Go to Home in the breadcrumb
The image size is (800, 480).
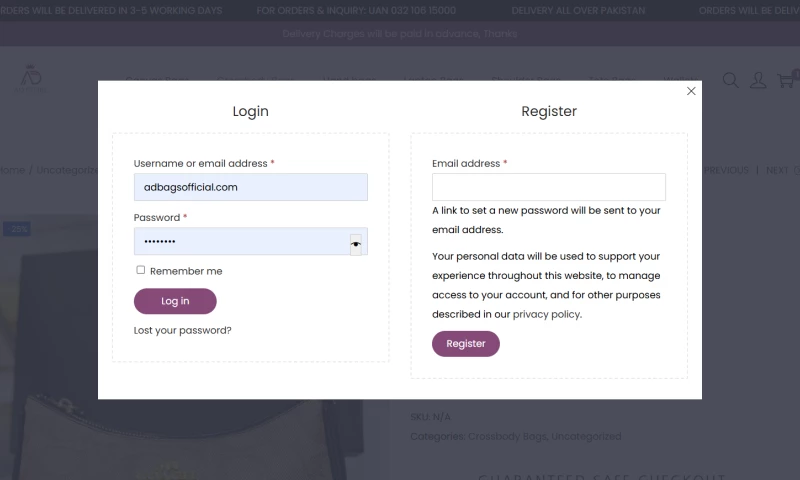[x=12, y=170]
